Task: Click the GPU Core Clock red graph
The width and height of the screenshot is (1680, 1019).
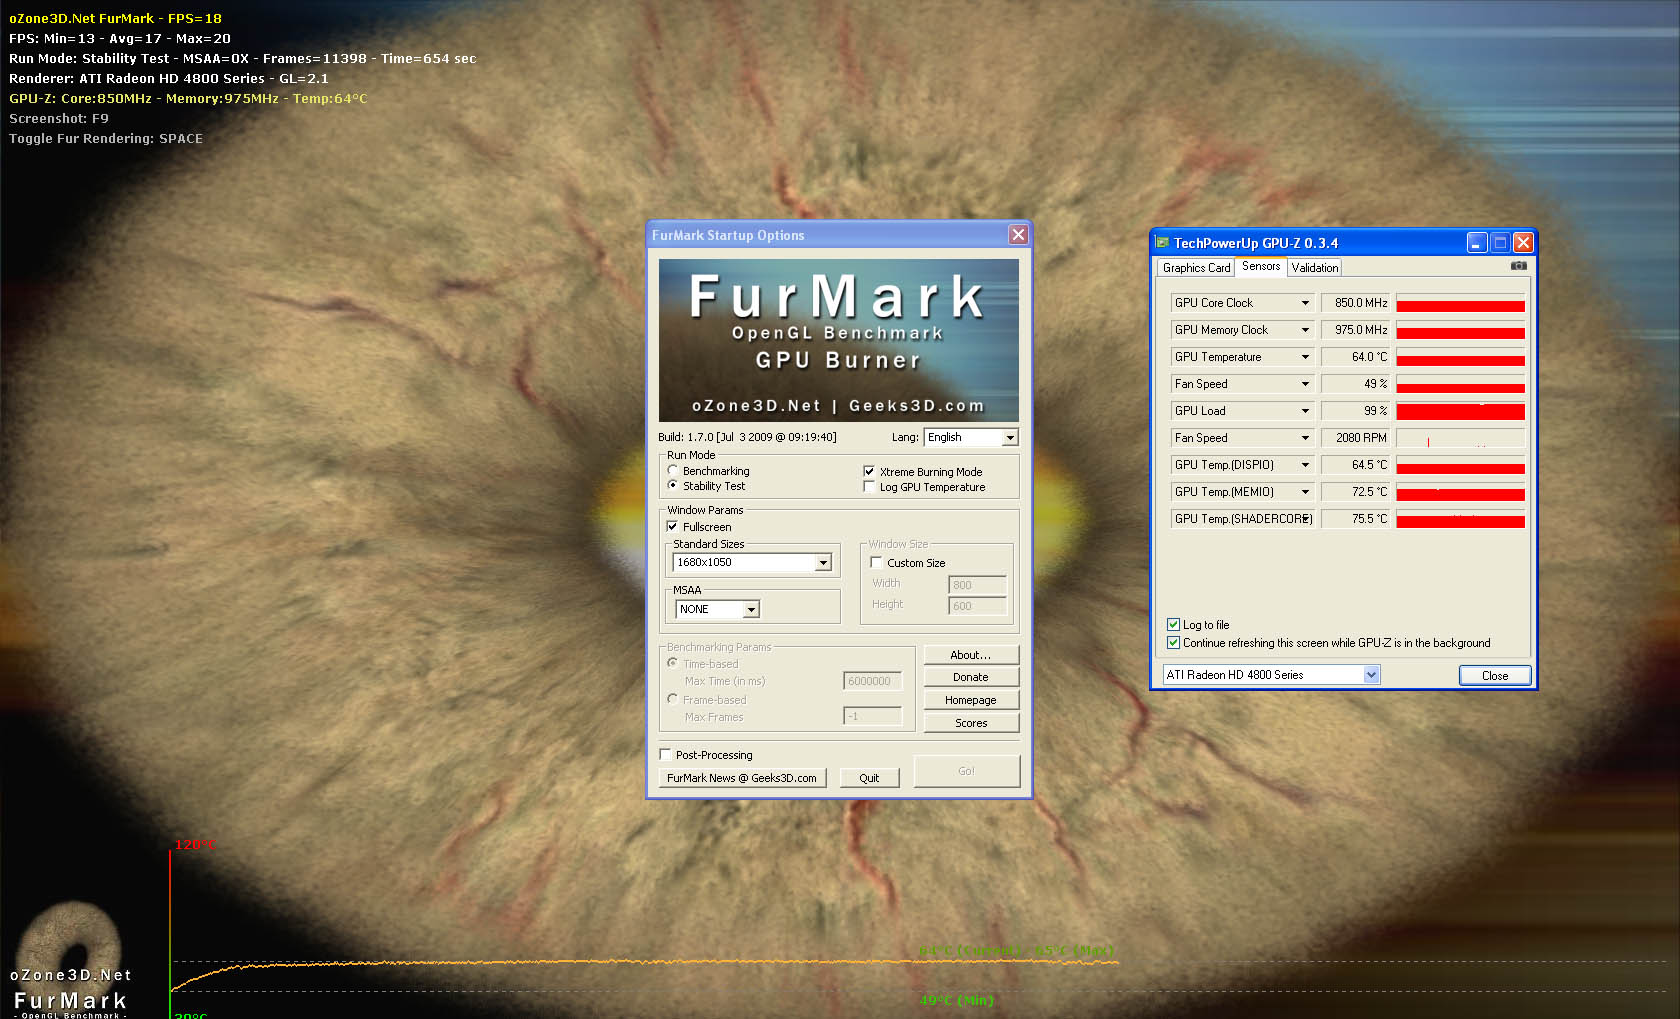Action: (1460, 302)
